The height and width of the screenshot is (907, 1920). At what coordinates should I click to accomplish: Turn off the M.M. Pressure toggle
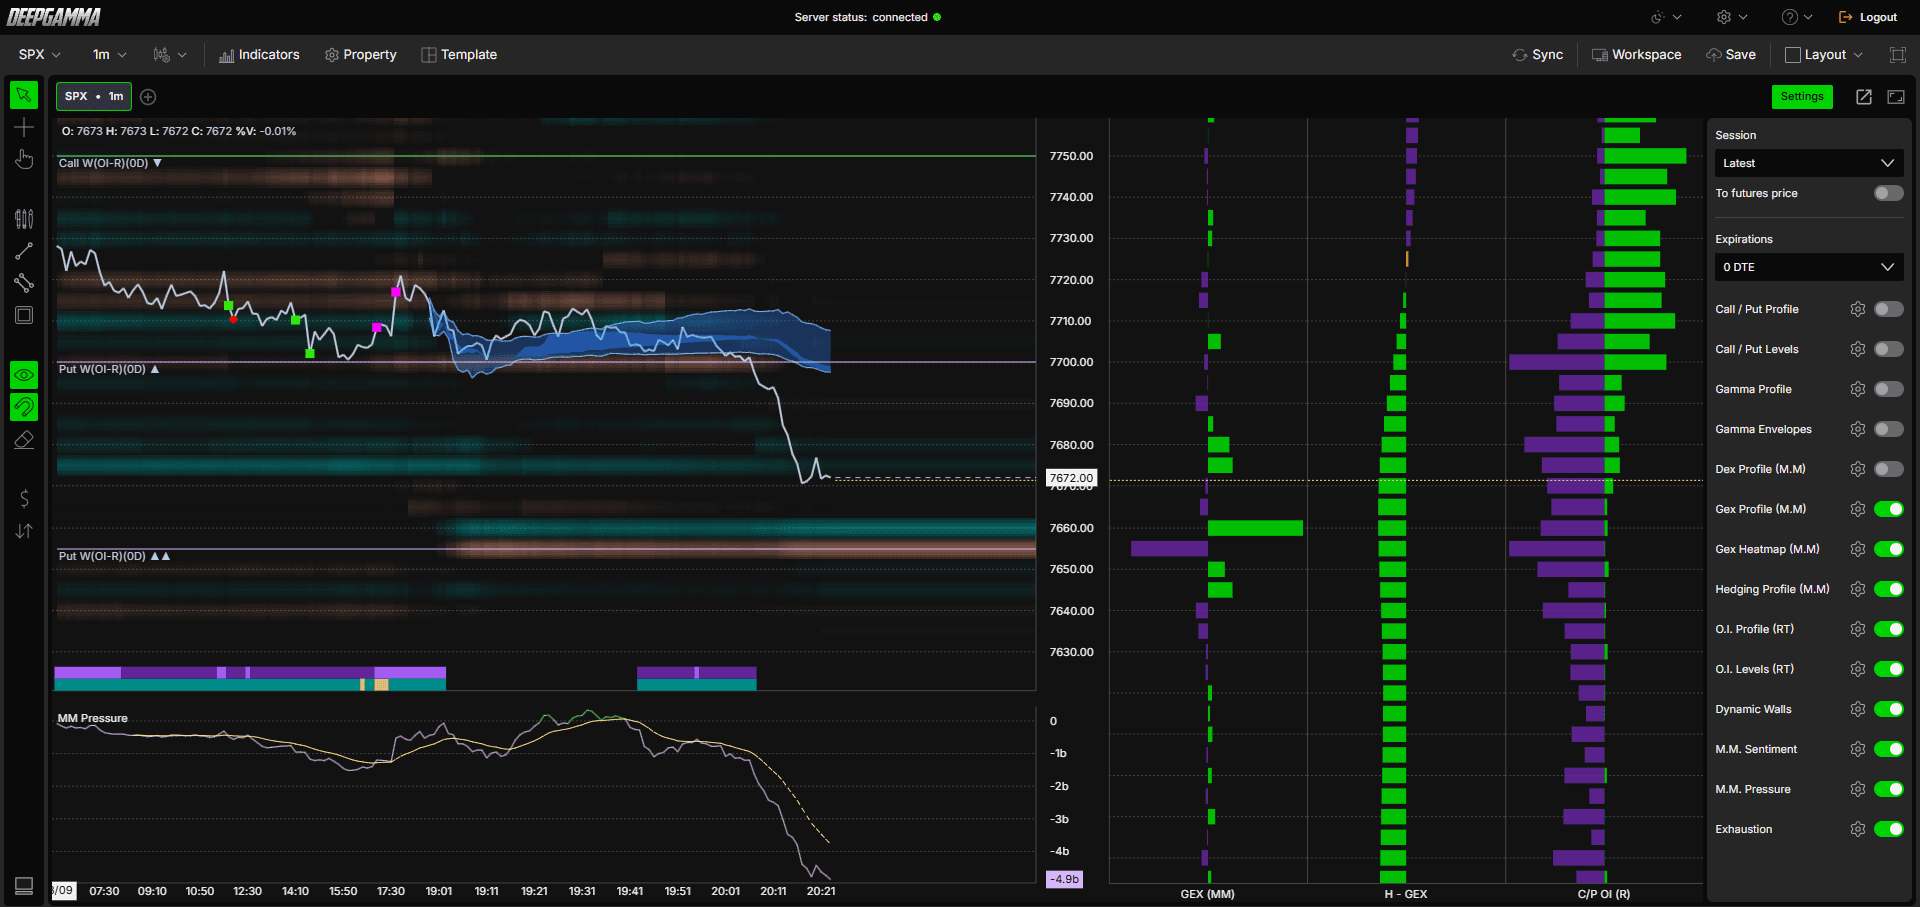(x=1888, y=789)
